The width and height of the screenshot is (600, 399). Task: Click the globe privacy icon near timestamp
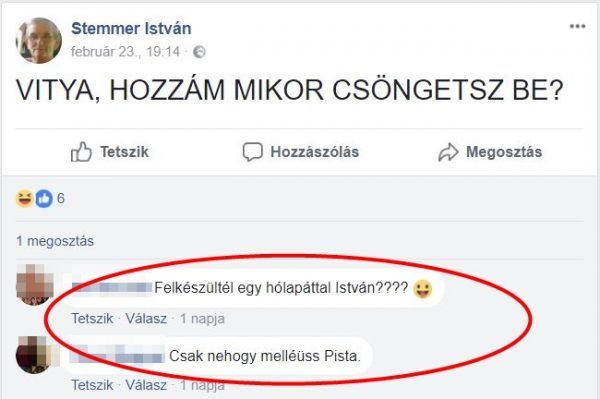199,52
